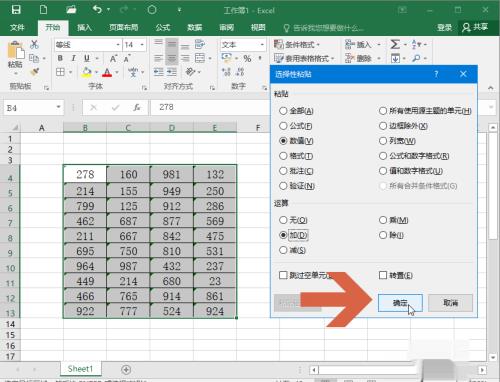Click the 登录 Sign in link

445,27
